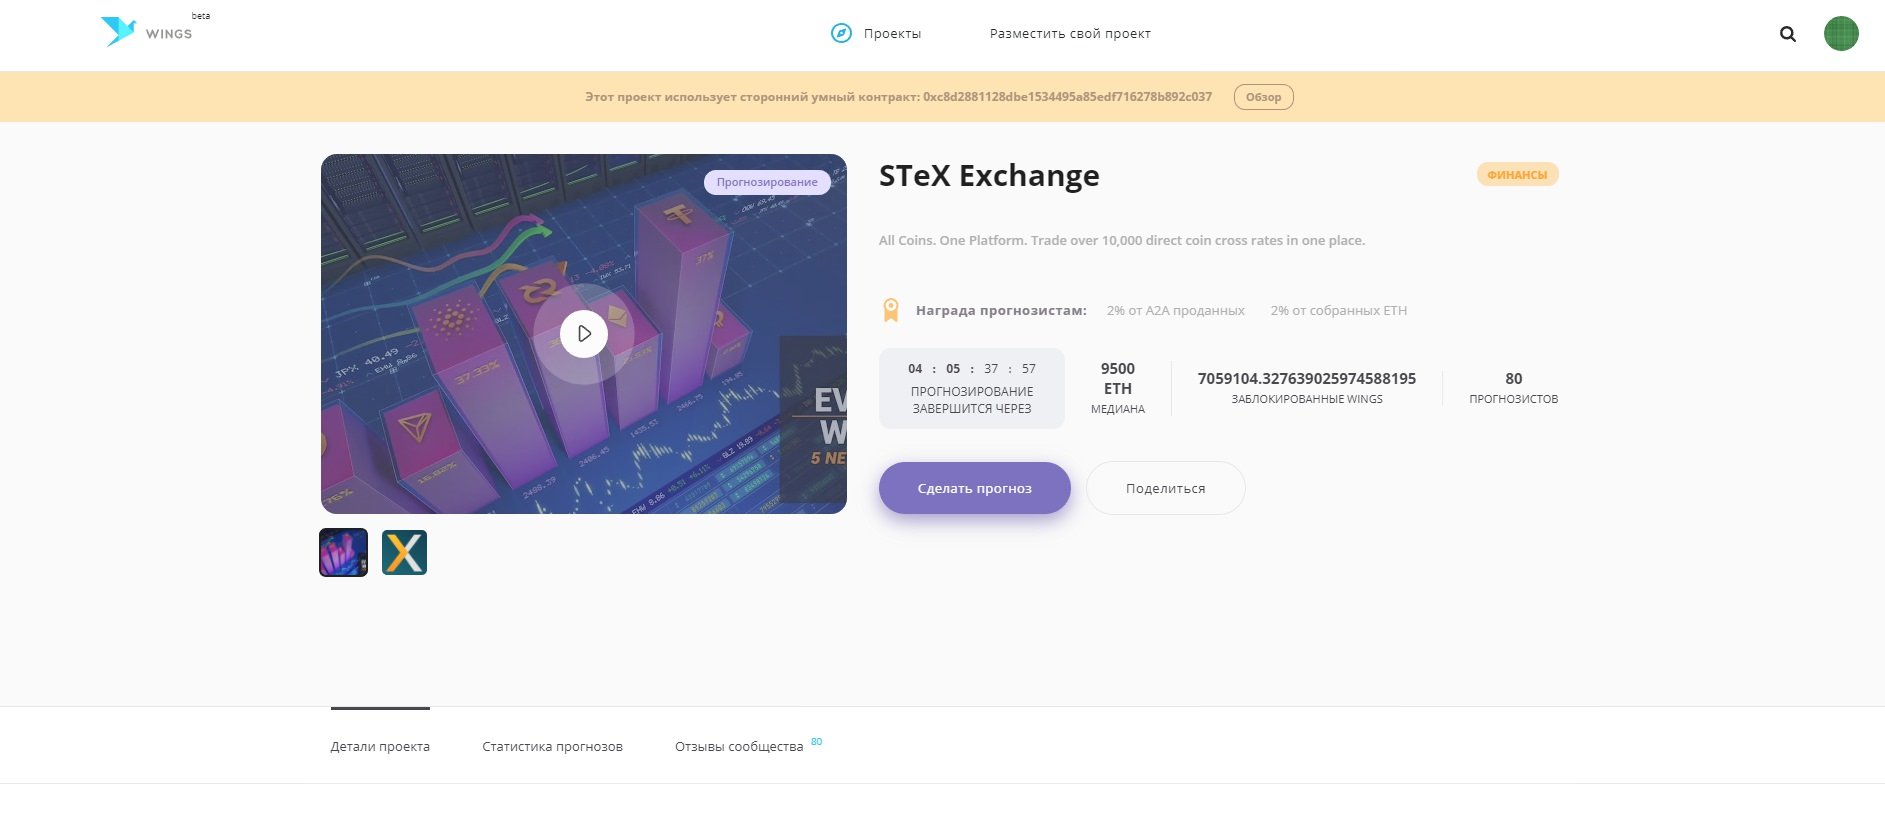Switch to Детали проекта tab

pyautogui.click(x=380, y=746)
